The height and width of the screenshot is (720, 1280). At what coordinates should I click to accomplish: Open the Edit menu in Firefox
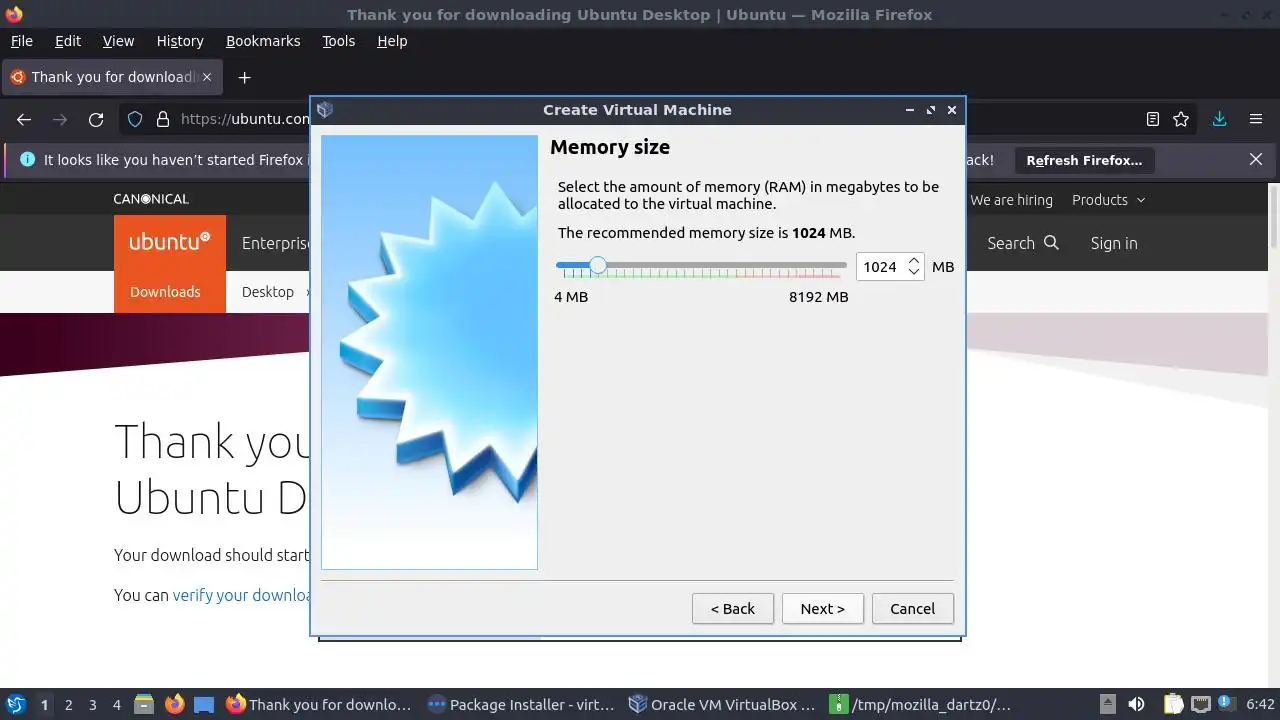pos(68,41)
